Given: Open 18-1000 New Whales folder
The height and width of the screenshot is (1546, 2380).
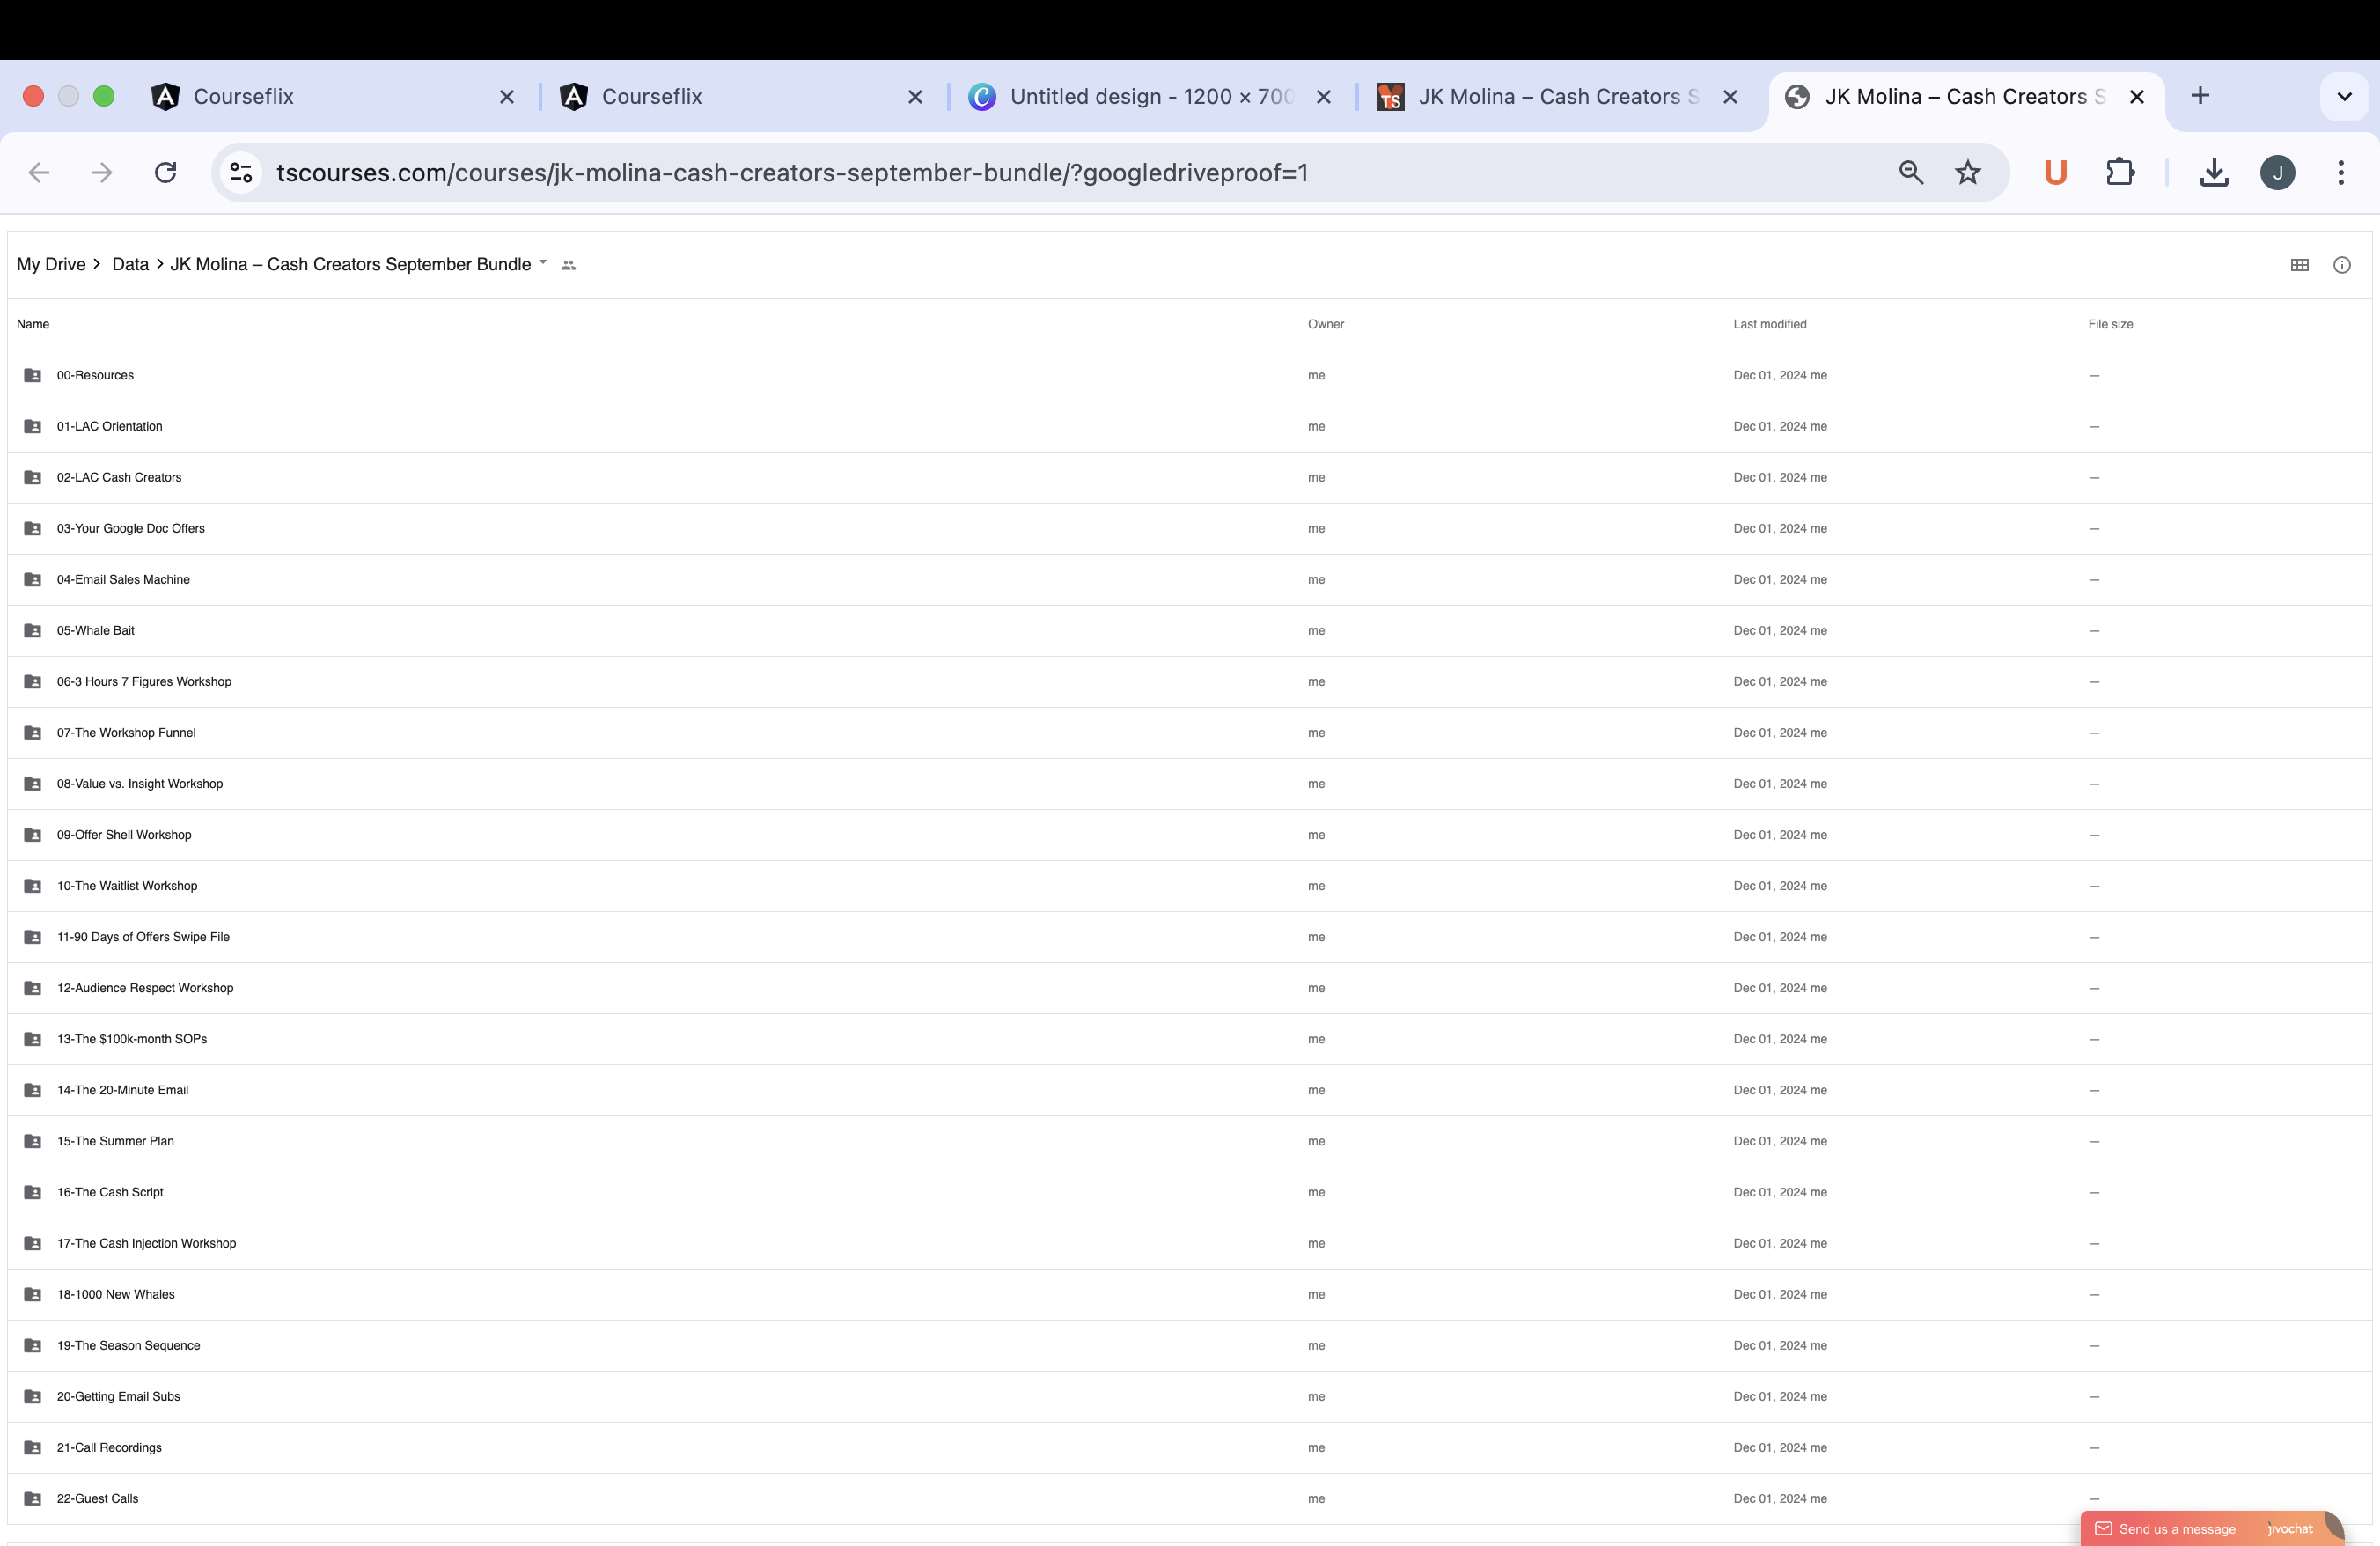Looking at the screenshot, I should pyautogui.click(x=1189, y=1294).
